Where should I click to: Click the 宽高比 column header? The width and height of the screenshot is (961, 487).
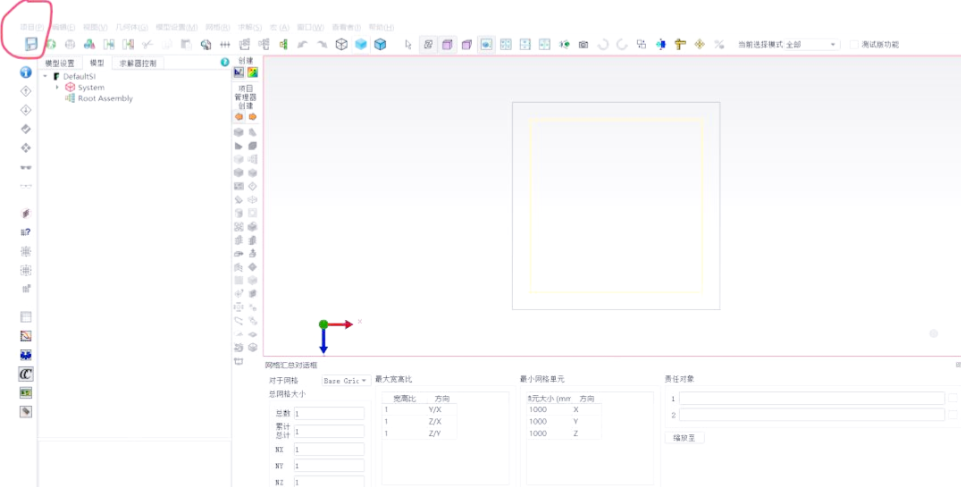405,399
